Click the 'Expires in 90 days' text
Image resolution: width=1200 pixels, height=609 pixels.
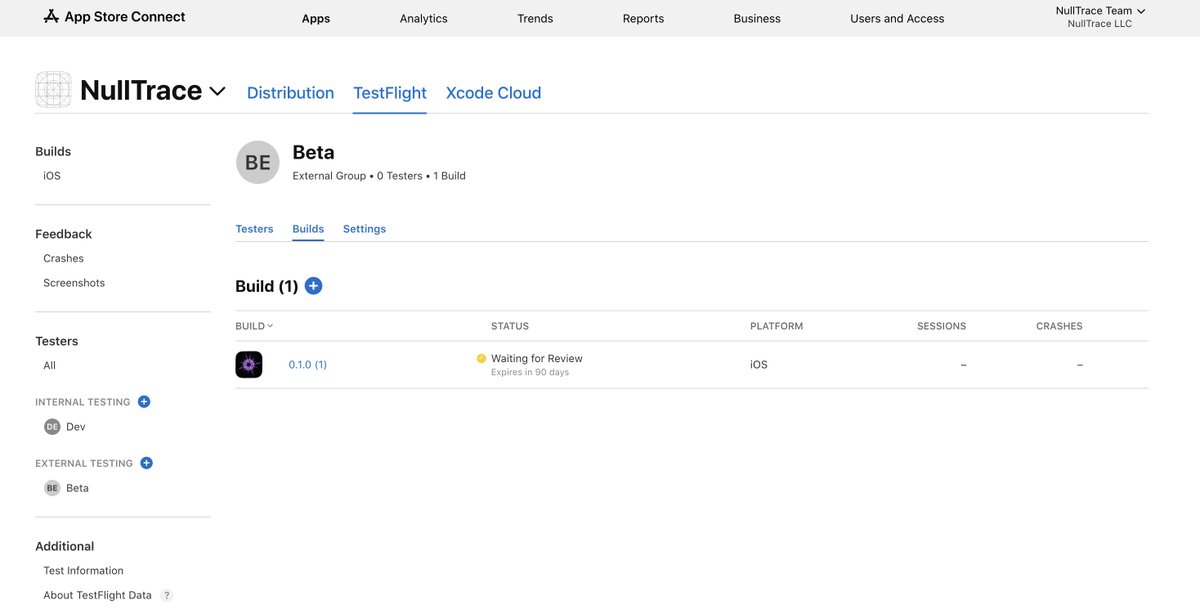click(x=530, y=373)
